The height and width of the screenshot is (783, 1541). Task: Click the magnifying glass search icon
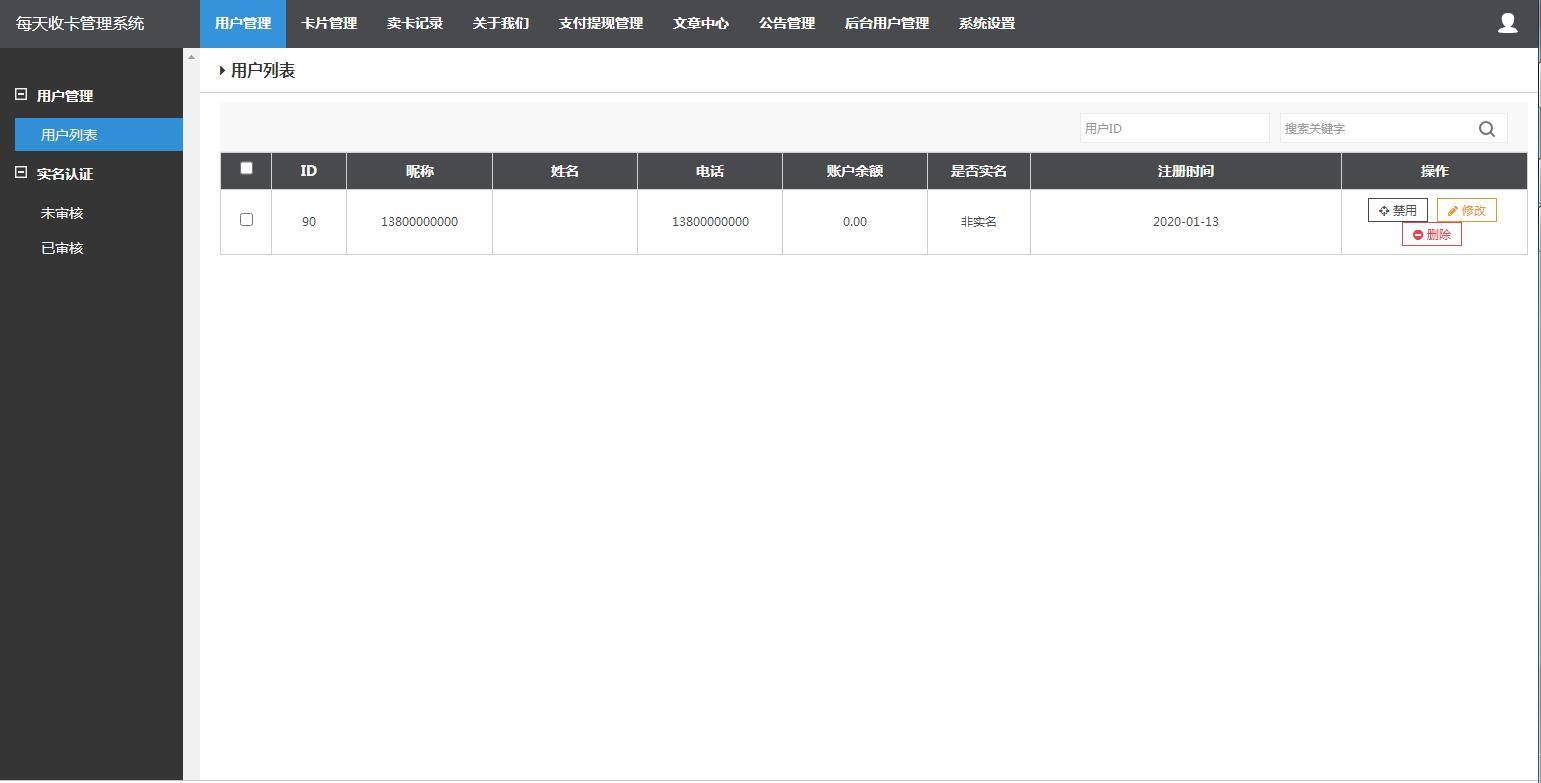pos(1486,128)
